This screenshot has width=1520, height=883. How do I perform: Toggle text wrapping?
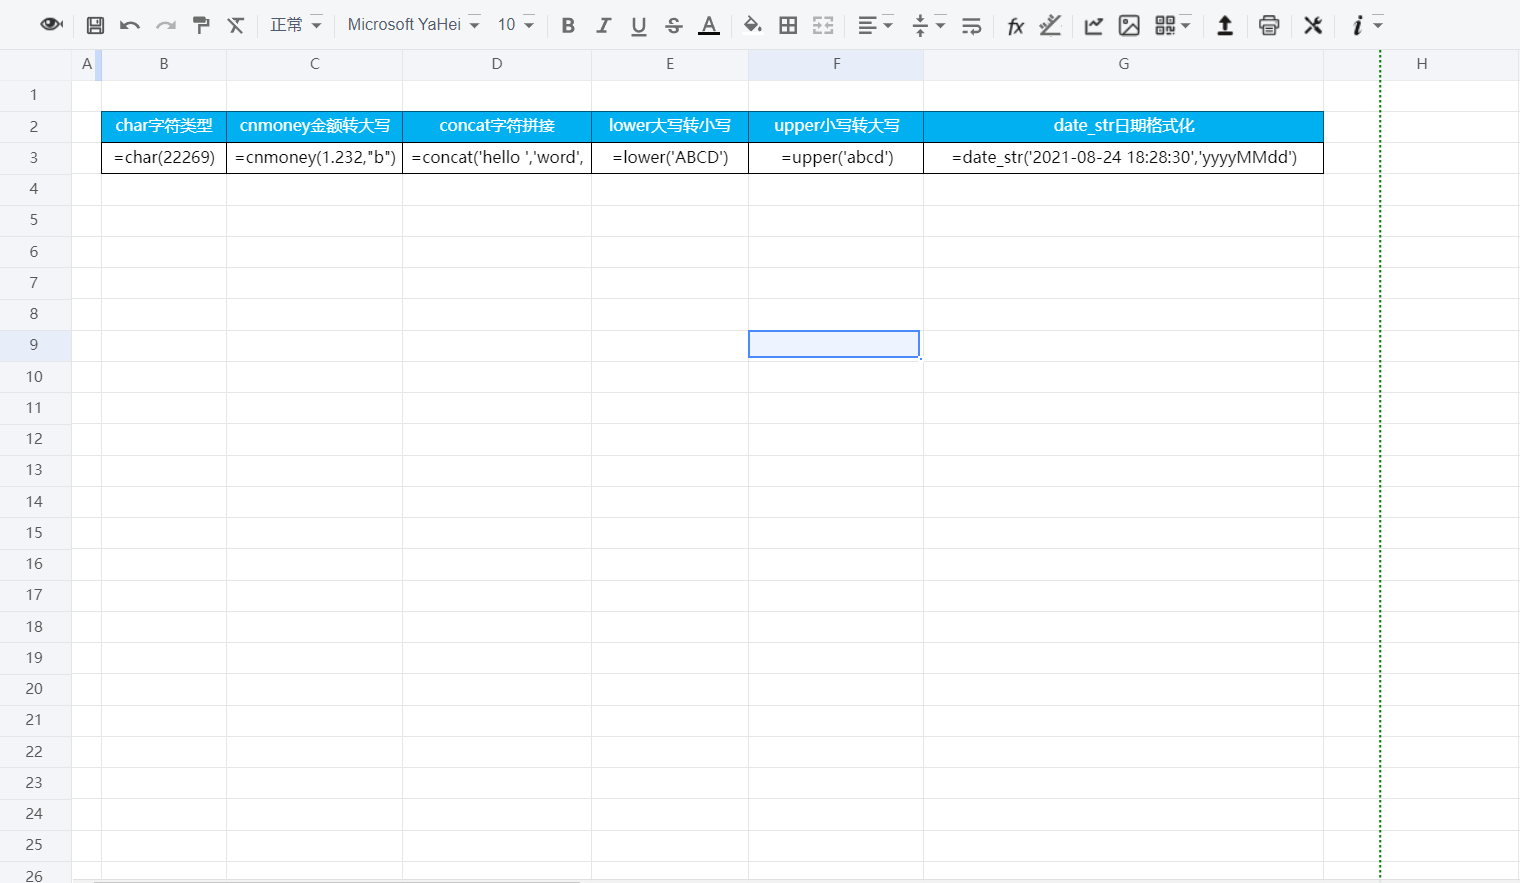971,25
